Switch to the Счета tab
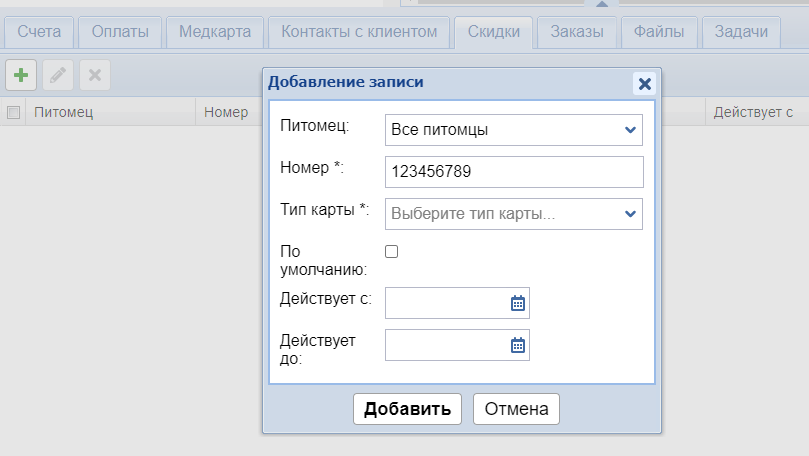Screen dimensions: 809x456 [x=39, y=32]
